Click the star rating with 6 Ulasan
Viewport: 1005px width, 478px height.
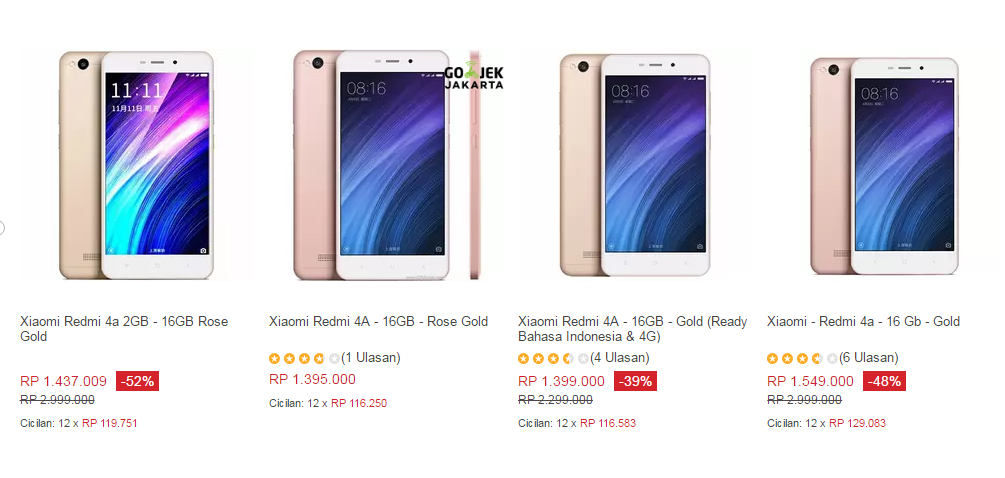pos(802,358)
